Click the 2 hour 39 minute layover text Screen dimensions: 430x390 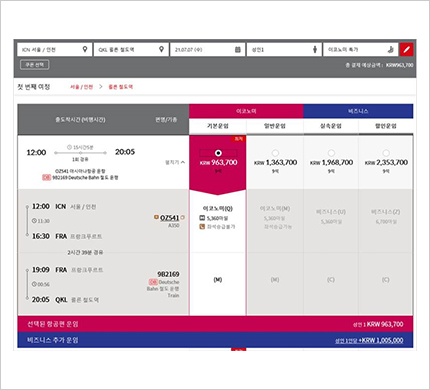point(85,253)
